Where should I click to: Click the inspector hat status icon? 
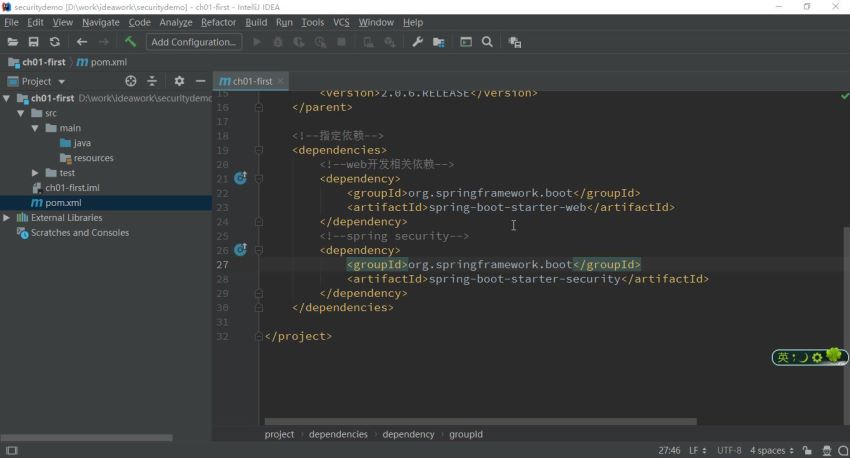click(827, 450)
